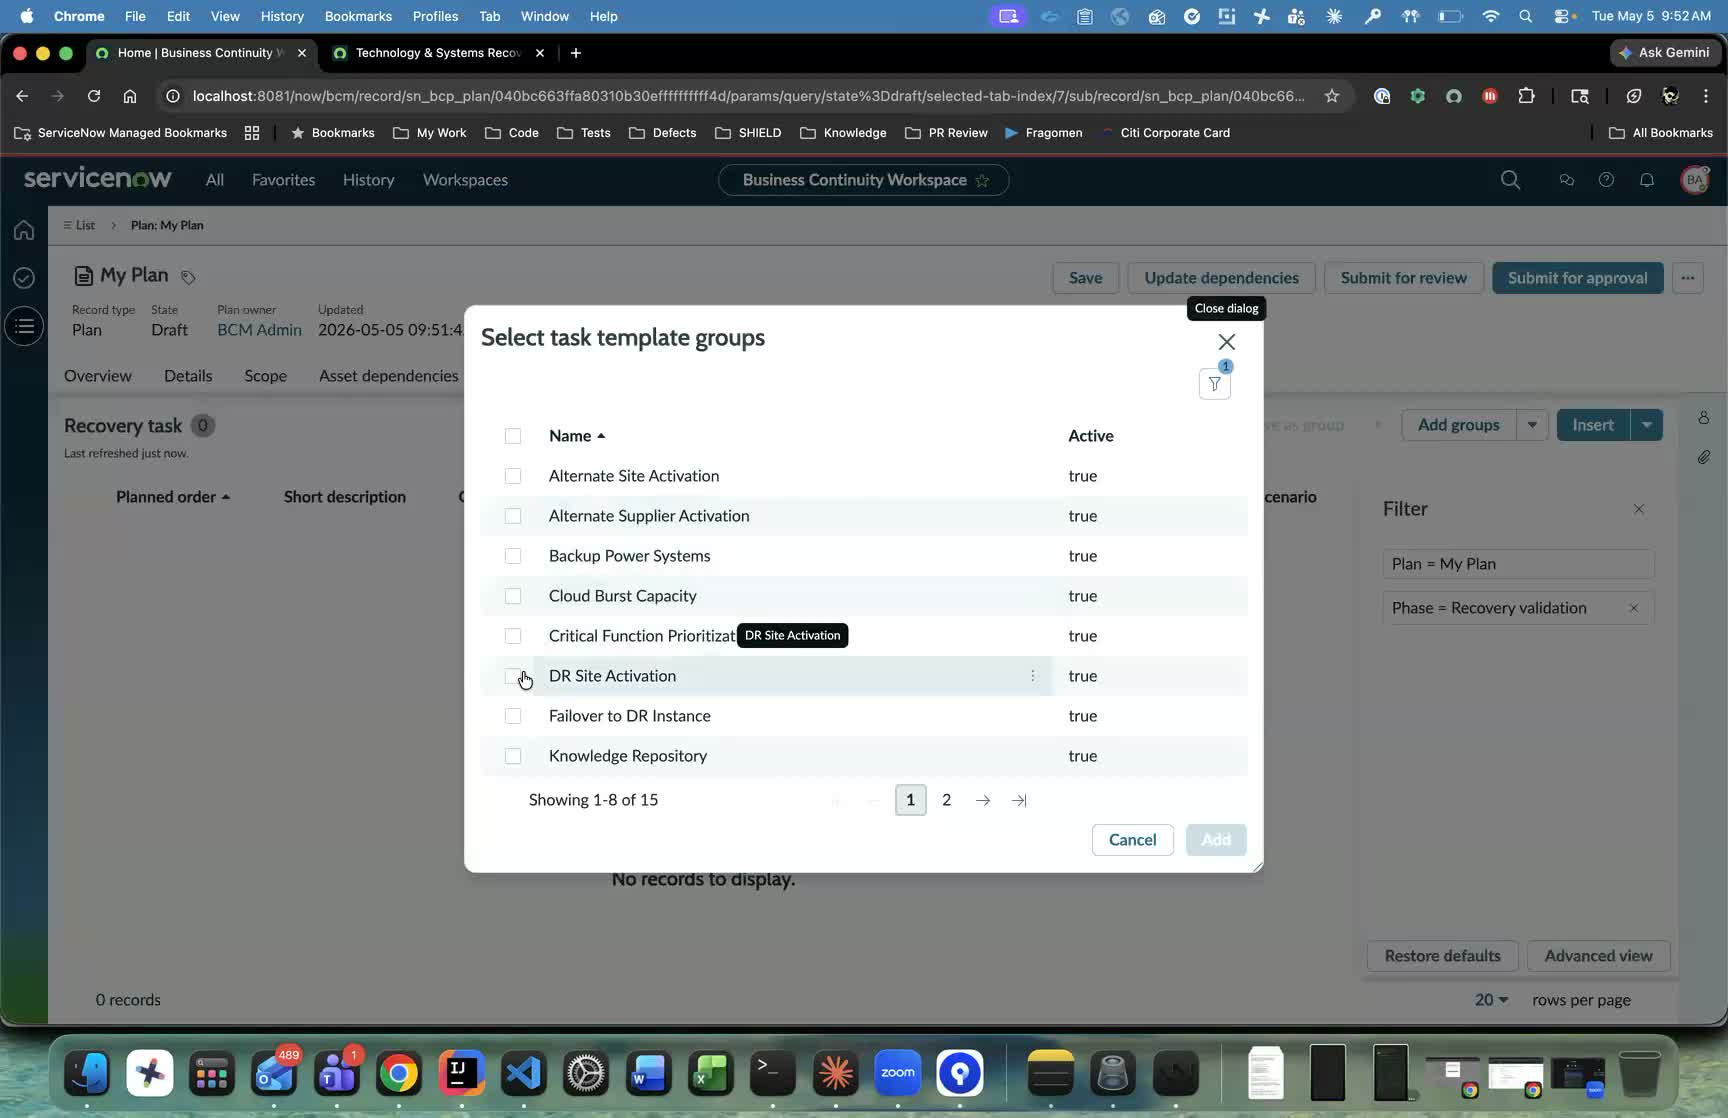
Task: Favorite Business Continuity Workspace with star
Action: [x=982, y=180]
